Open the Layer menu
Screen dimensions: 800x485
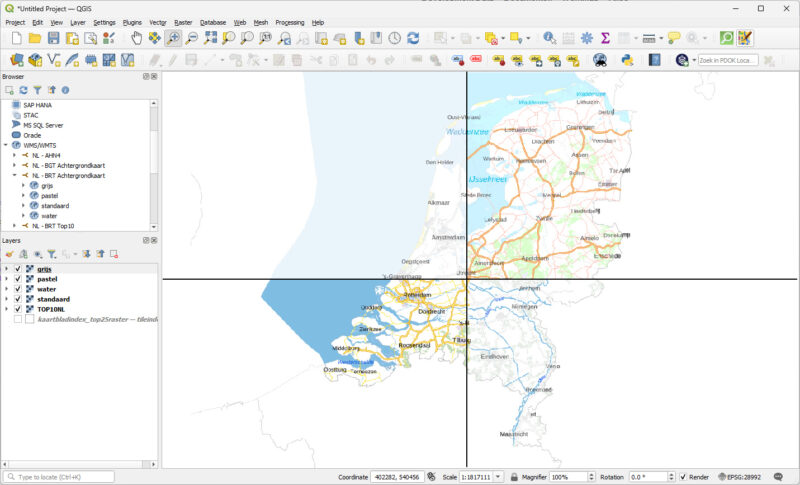pos(78,22)
